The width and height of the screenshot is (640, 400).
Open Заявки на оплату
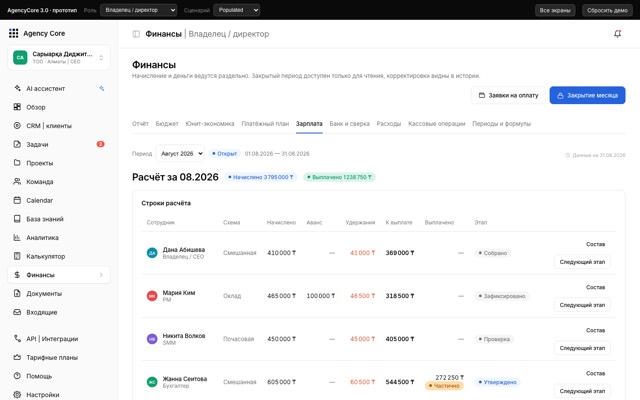[509, 95]
